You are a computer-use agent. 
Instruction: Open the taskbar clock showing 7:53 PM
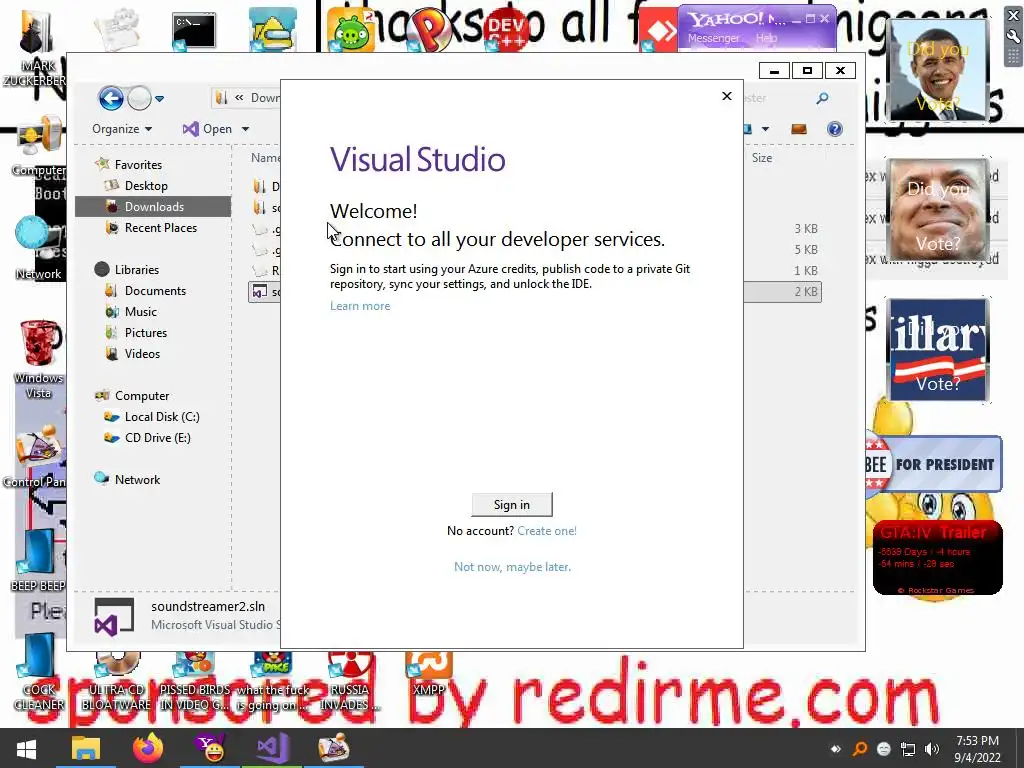pyautogui.click(x=977, y=748)
